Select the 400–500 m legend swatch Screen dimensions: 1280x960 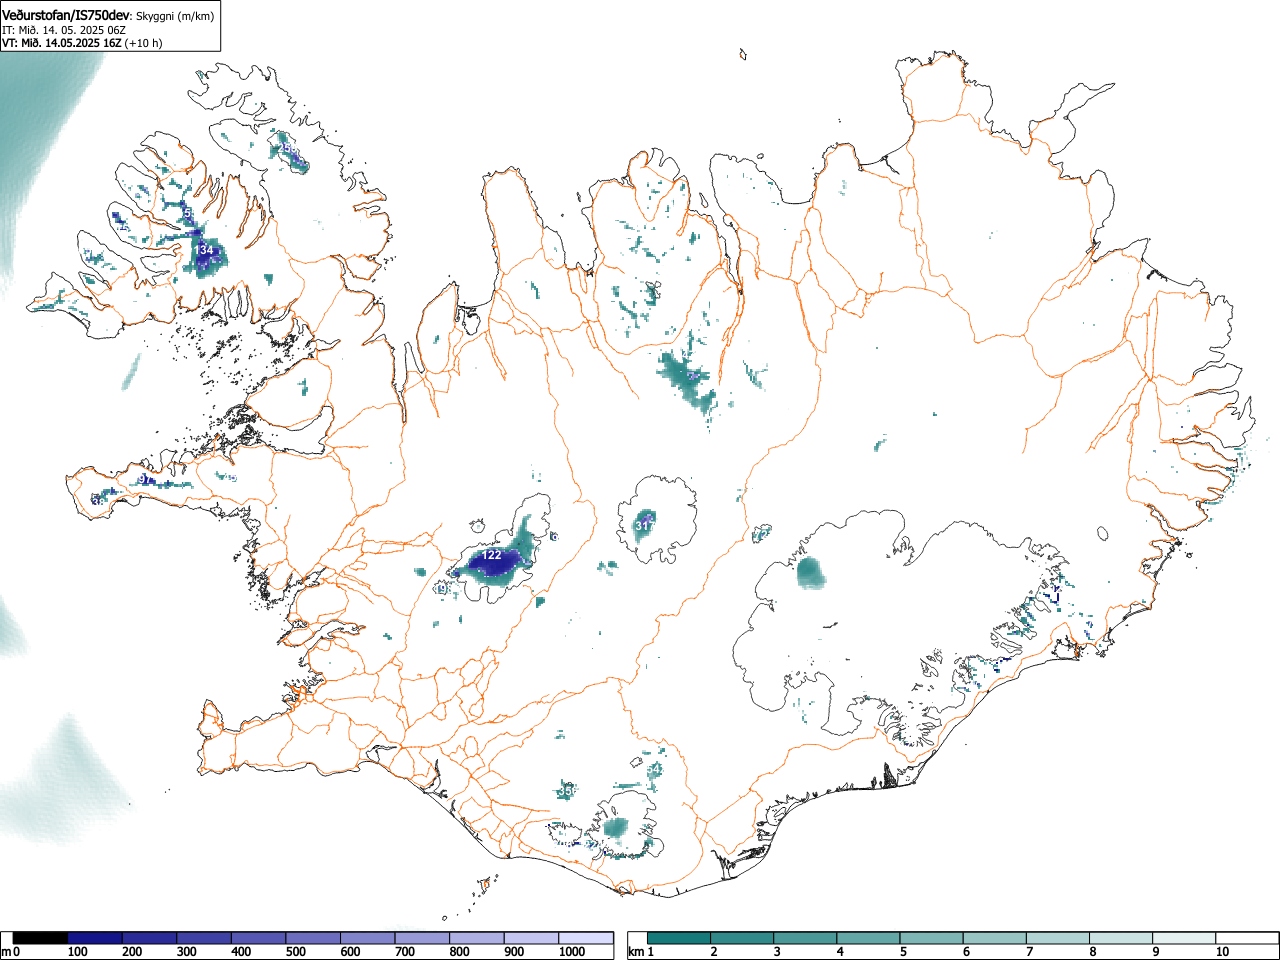(259, 938)
